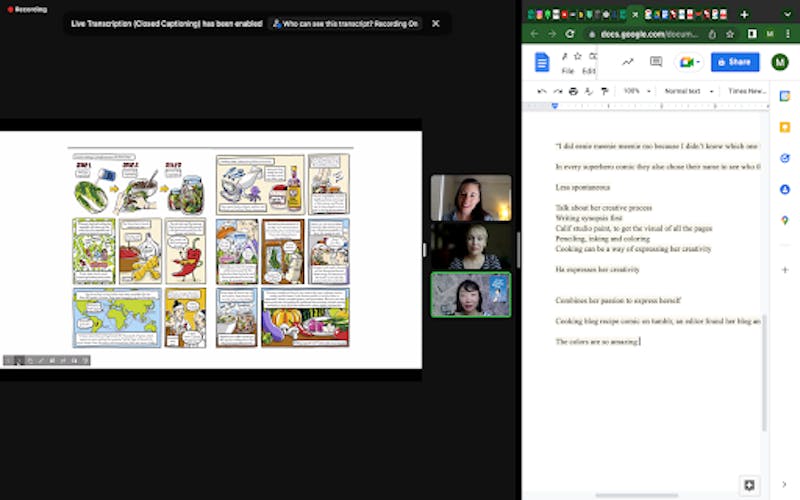Image resolution: width=800 pixels, height=500 pixels.
Task: Click the Print icon in Docs toolbar
Action: tap(573, 91)
